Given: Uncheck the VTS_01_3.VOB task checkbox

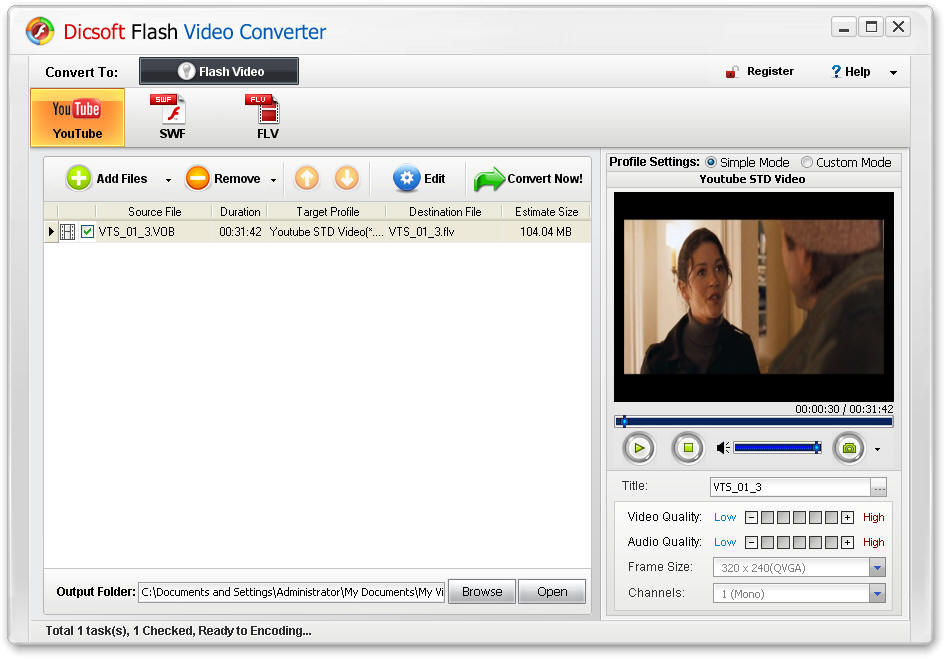Looking at the screenshot, I should click(87, 231).
